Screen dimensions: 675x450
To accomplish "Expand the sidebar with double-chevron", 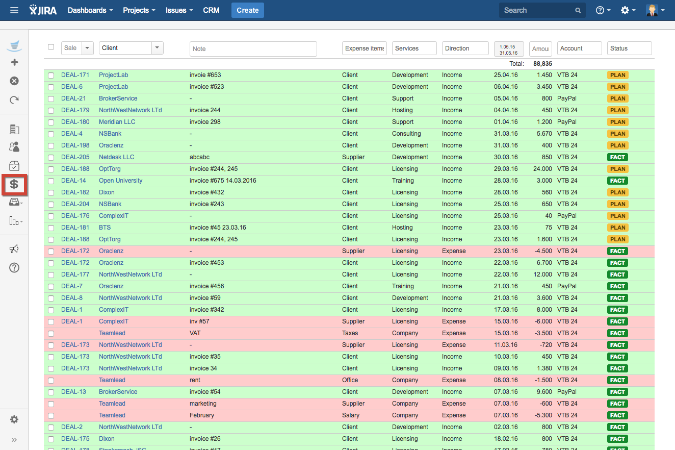I will [14, 440].
